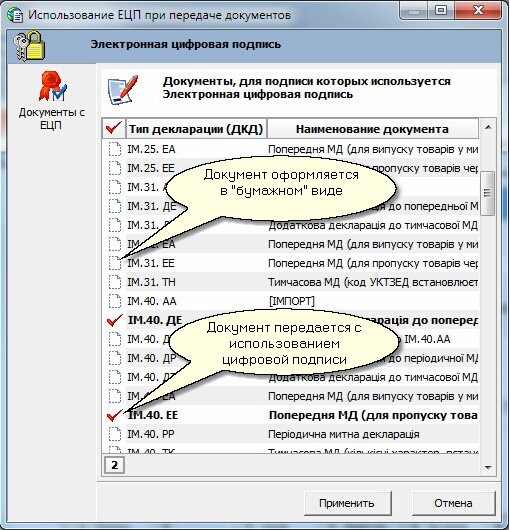Click the page icon beside IM.40. АА
Screen dimensions: 510x530
pos(115,301)
